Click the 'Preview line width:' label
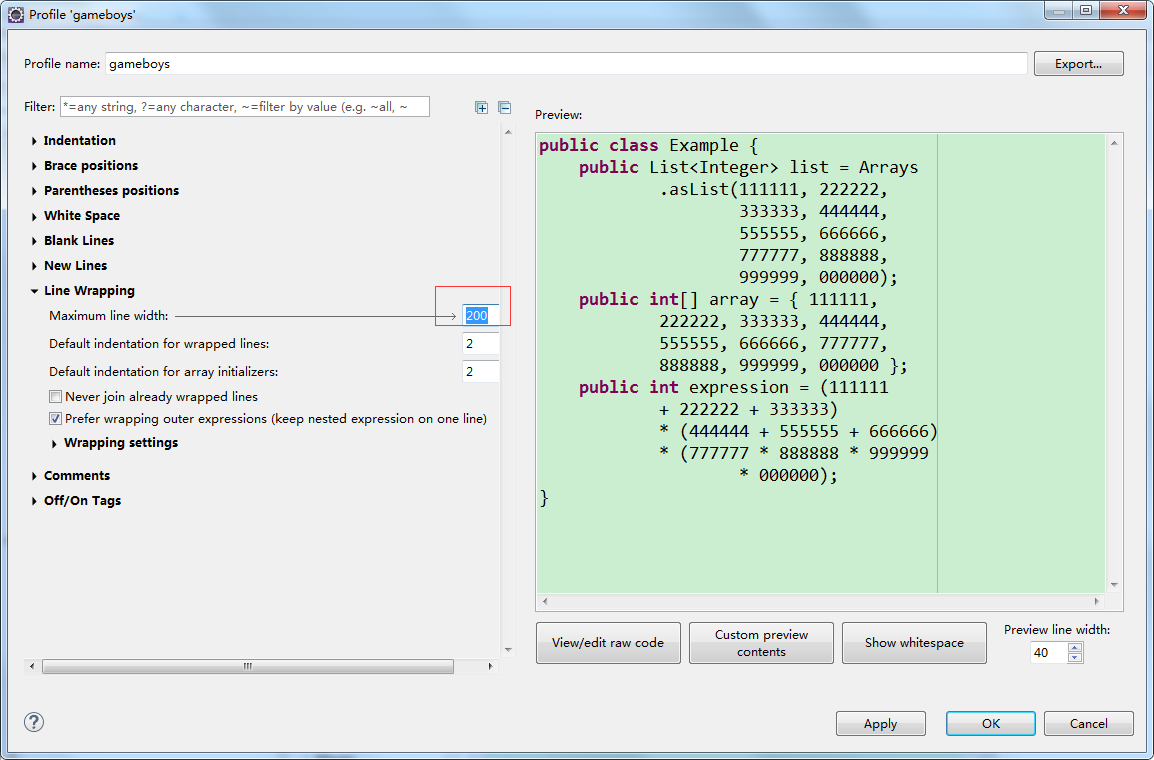This screenshot has width=1154, height=760. tap(1057, 630)
